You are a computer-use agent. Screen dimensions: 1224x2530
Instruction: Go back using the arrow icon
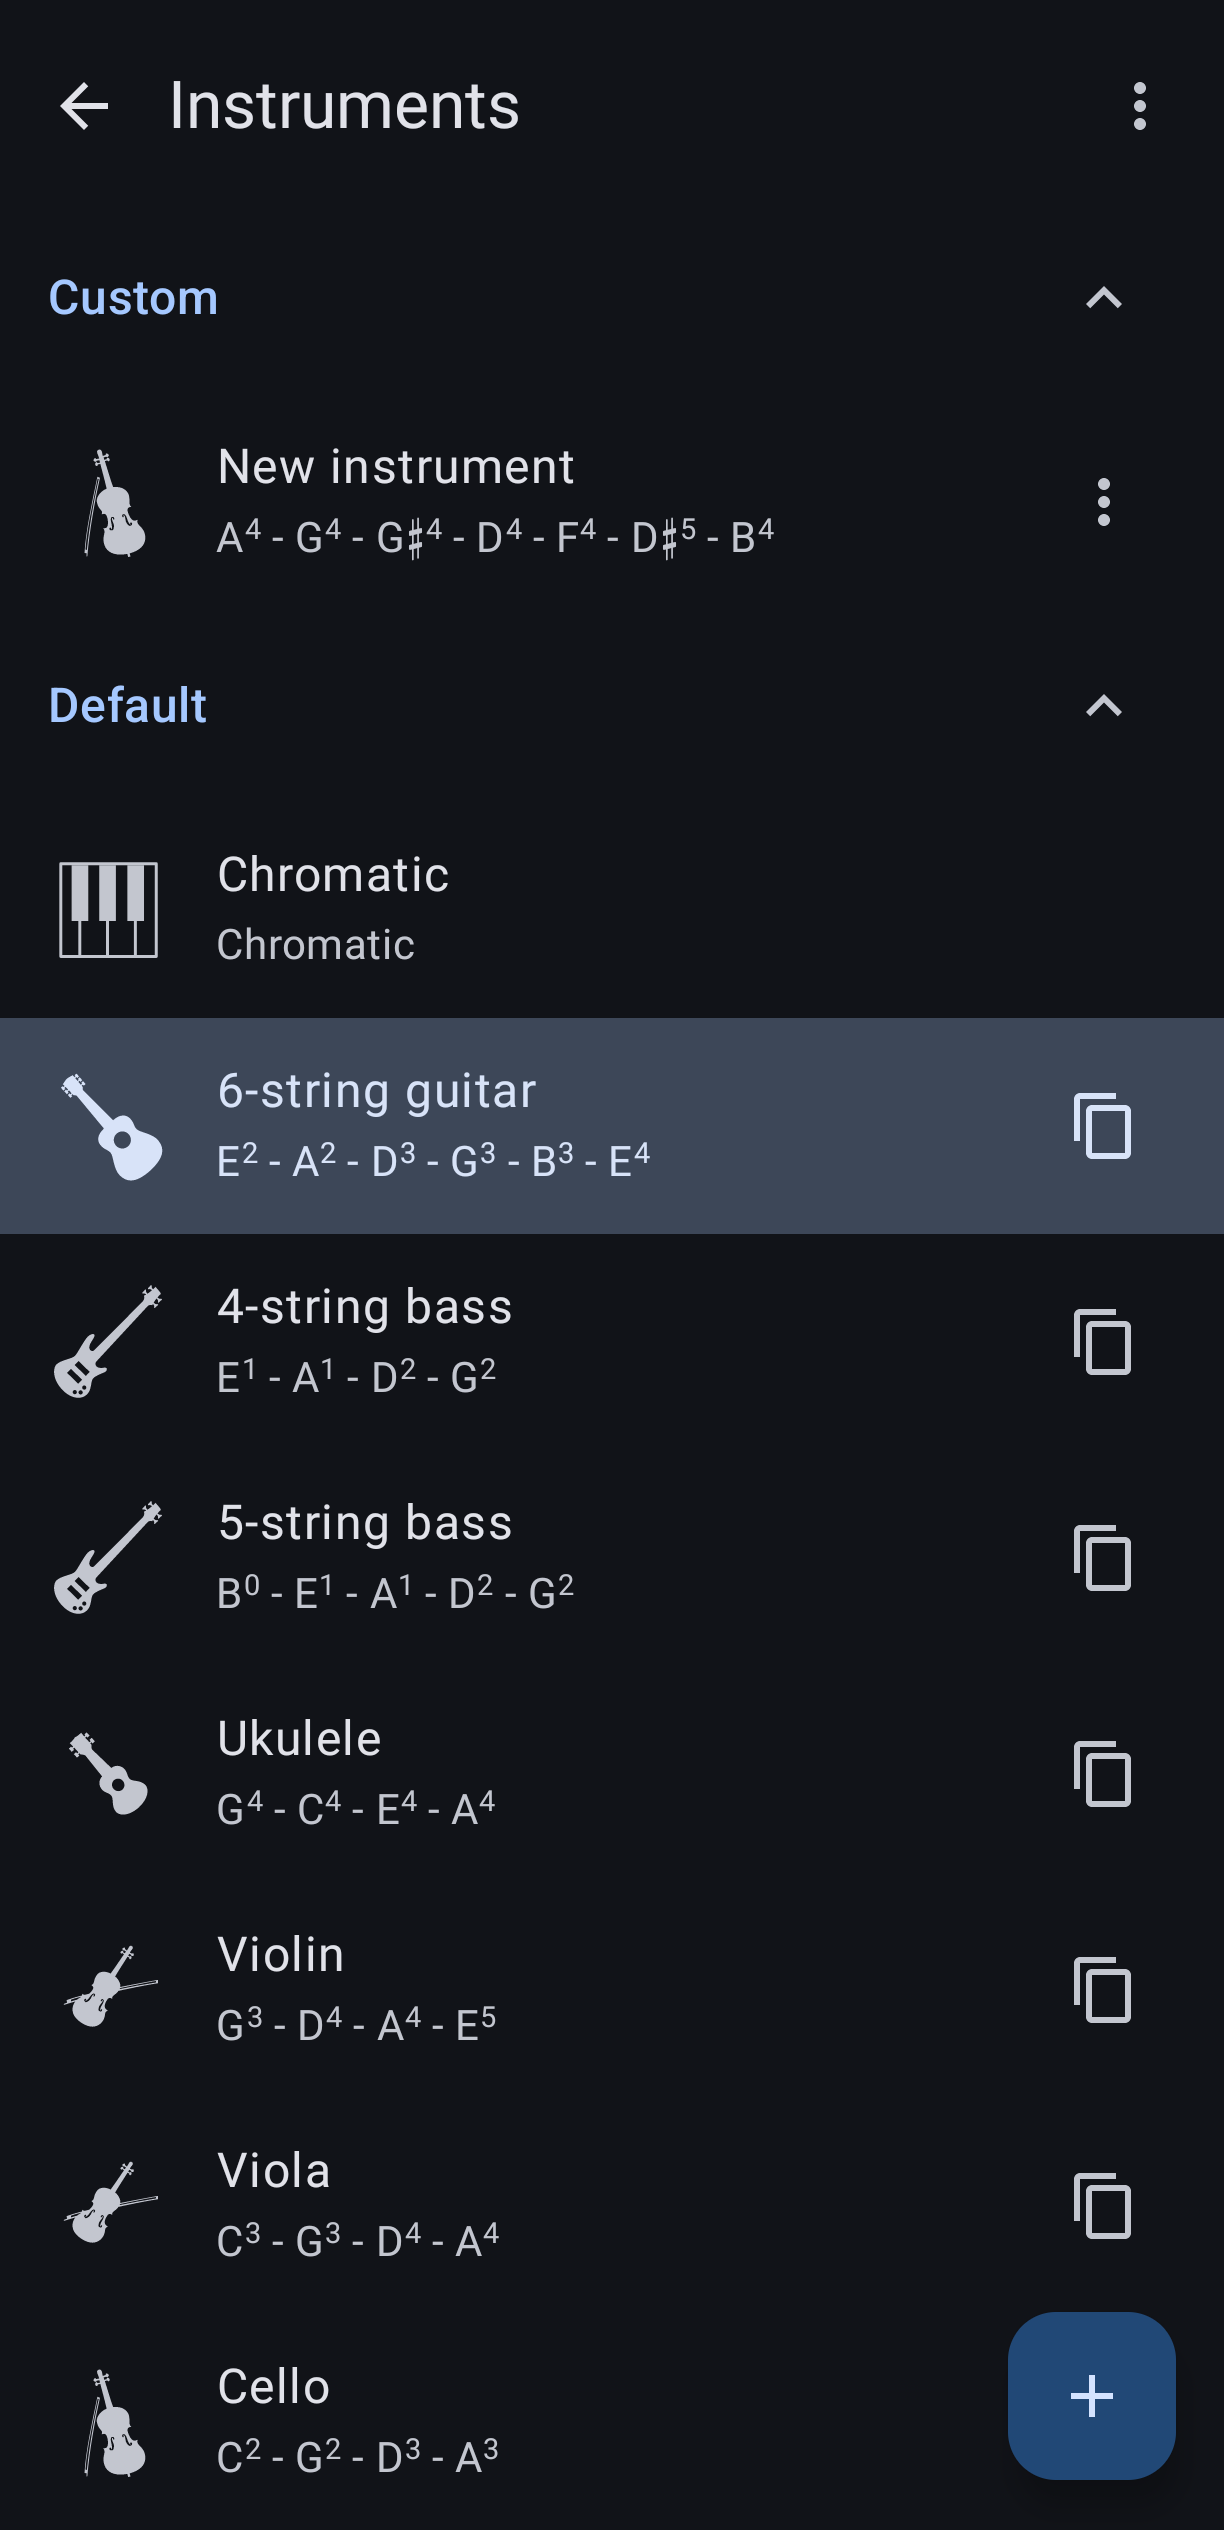(x=84, y=106)
